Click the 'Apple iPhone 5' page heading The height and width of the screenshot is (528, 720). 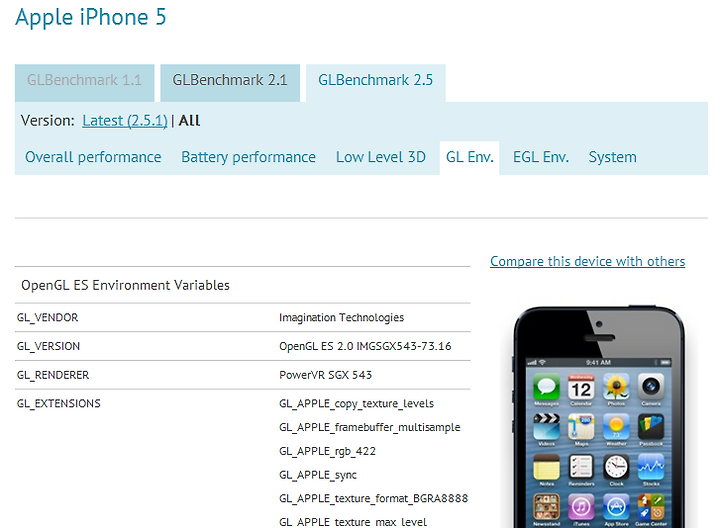pos(90,17)
